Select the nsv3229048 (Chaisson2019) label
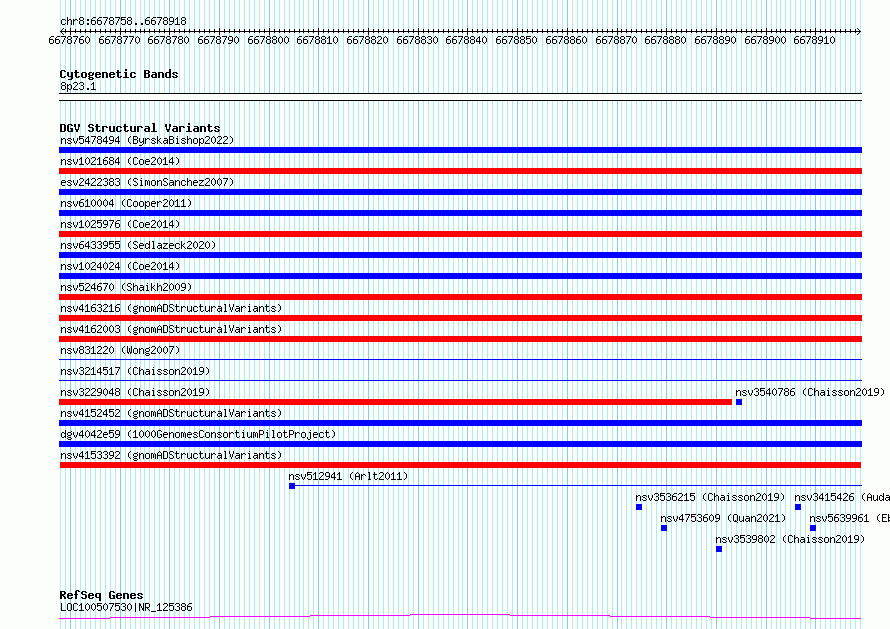890x629 pixels. point(135,392)
